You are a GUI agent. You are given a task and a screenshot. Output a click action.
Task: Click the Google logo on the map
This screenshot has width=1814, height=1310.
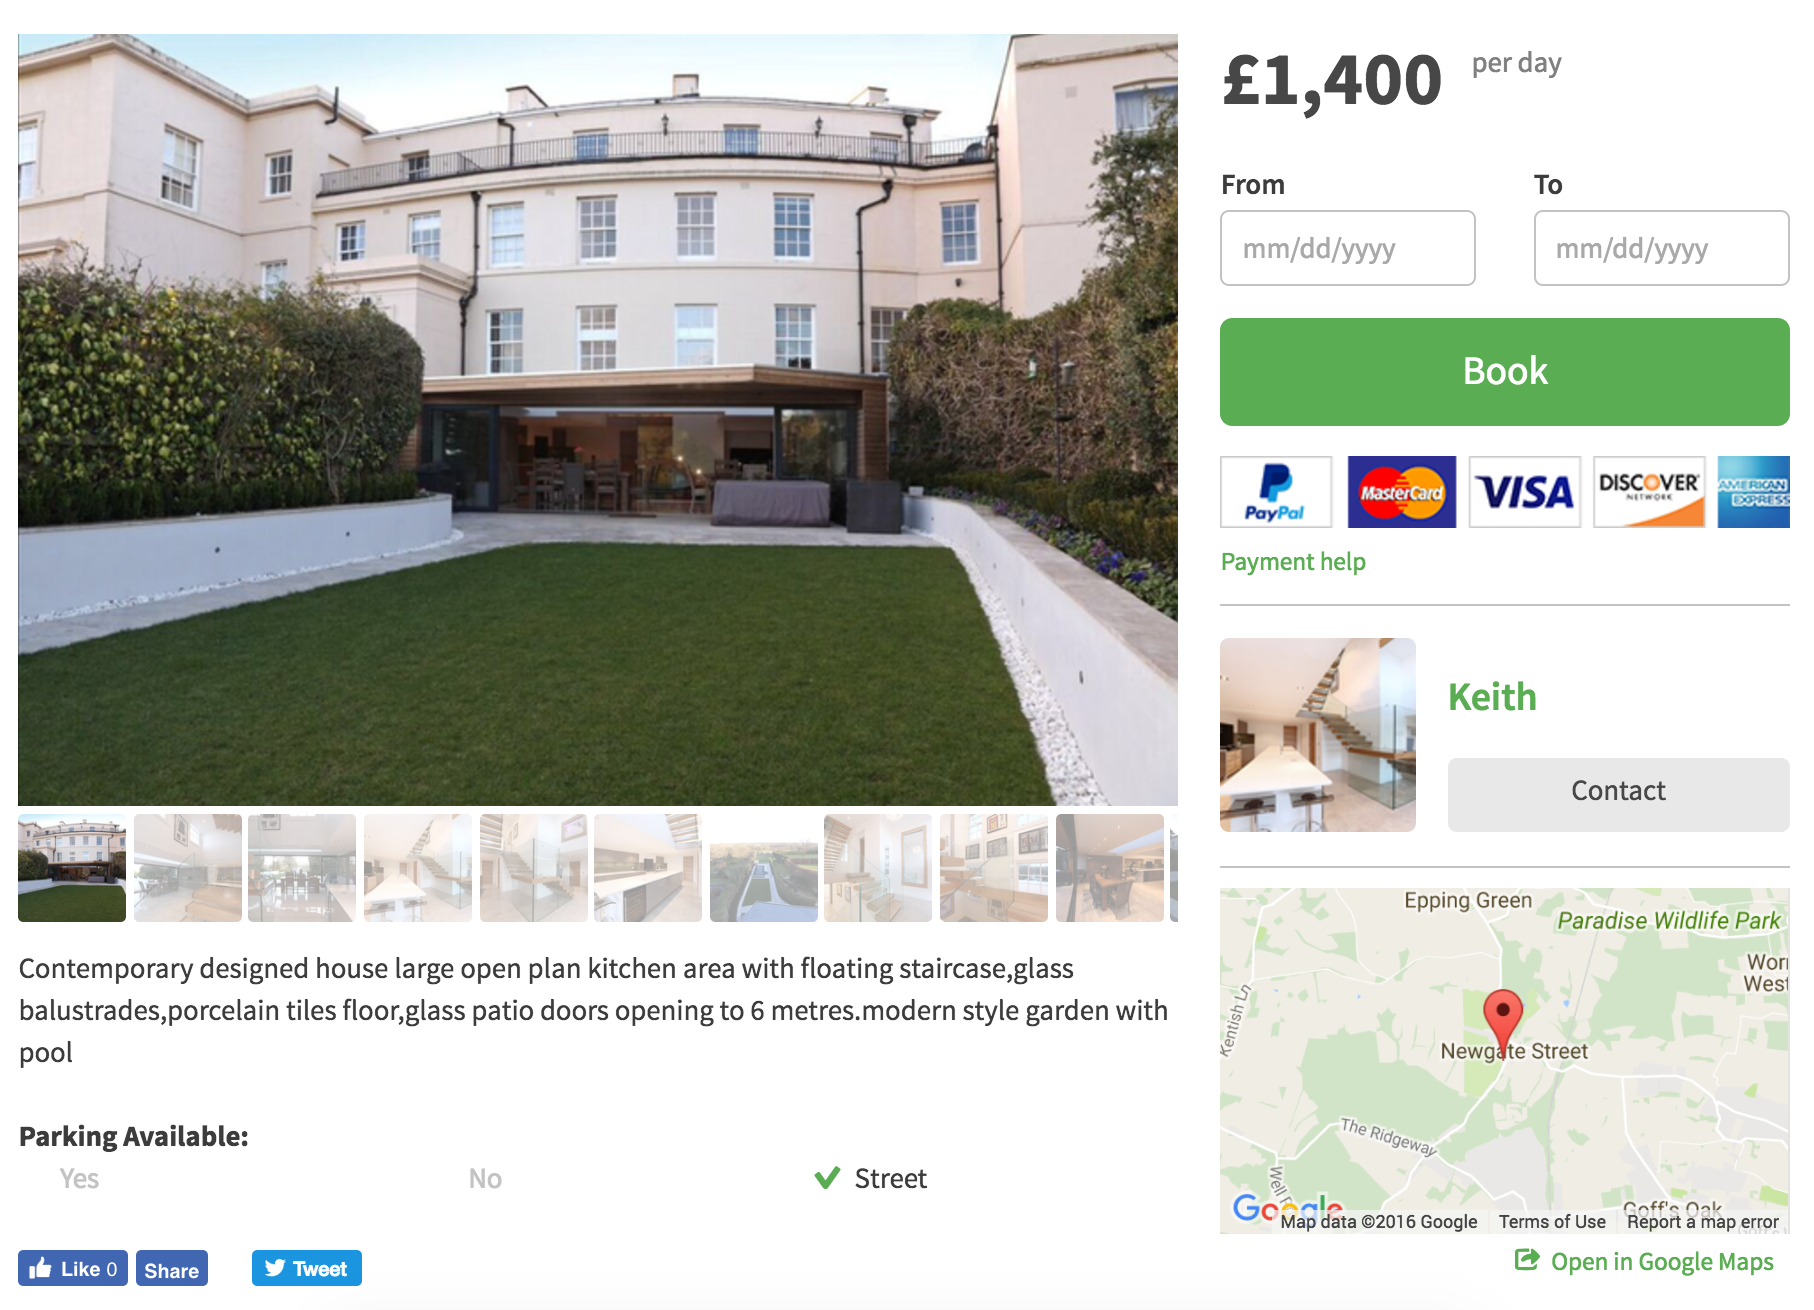(1288, 1209)
